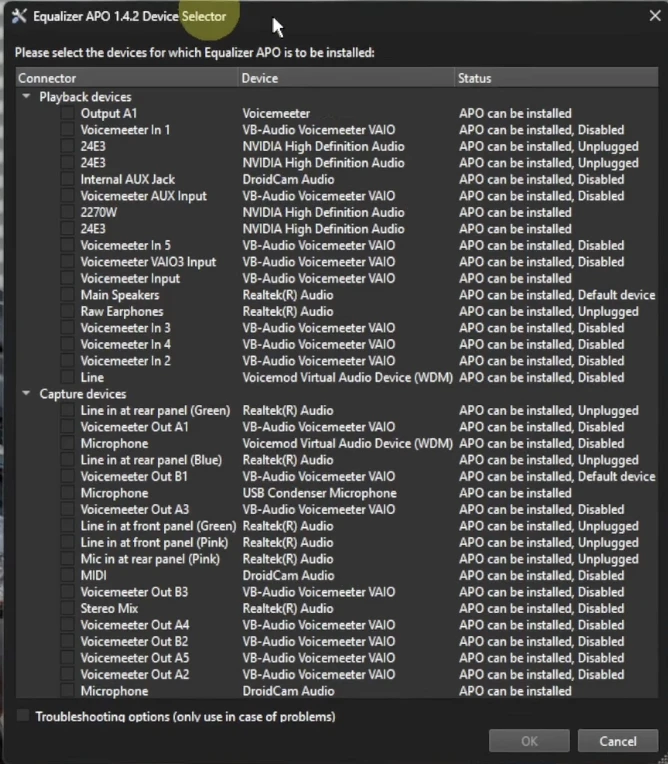Check the Output A1 Voicemeeter checkbox
The image size is (668, 764).
[x=67, y=113]
